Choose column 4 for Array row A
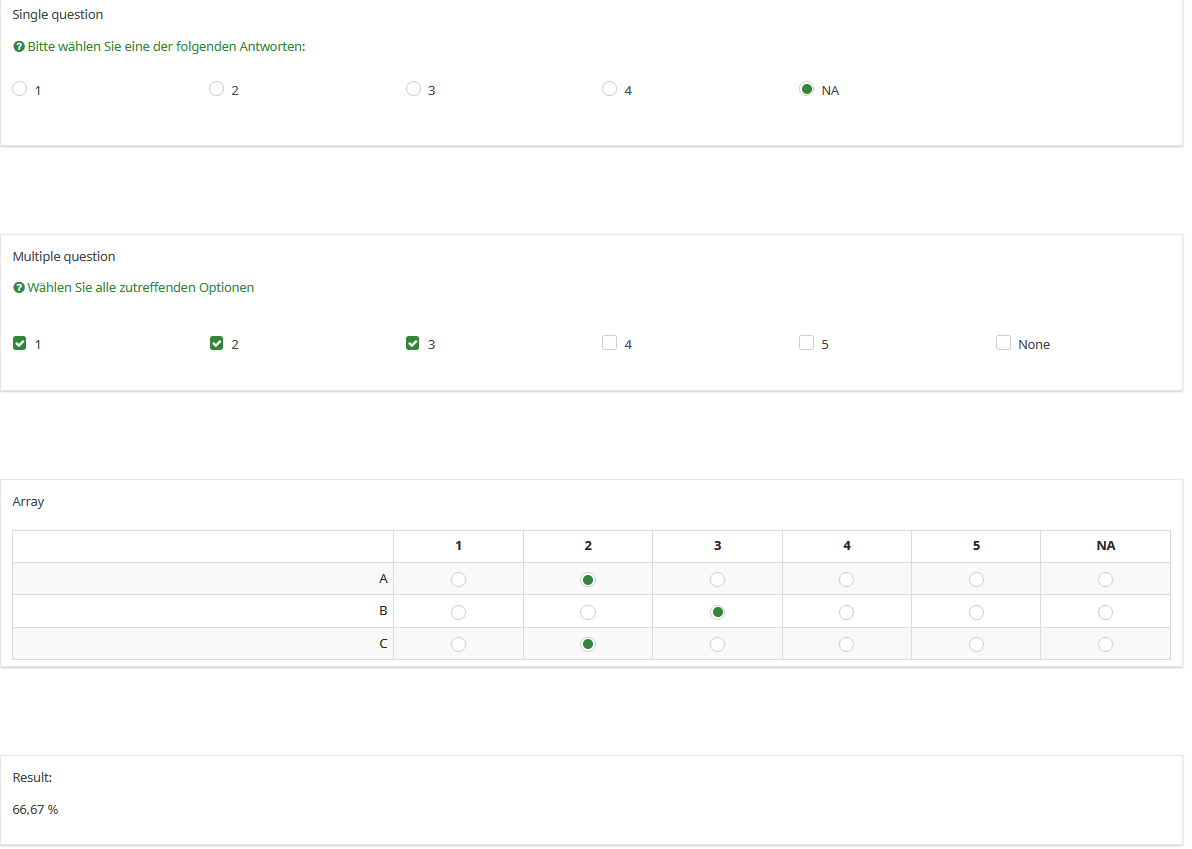 click(846, 579)
